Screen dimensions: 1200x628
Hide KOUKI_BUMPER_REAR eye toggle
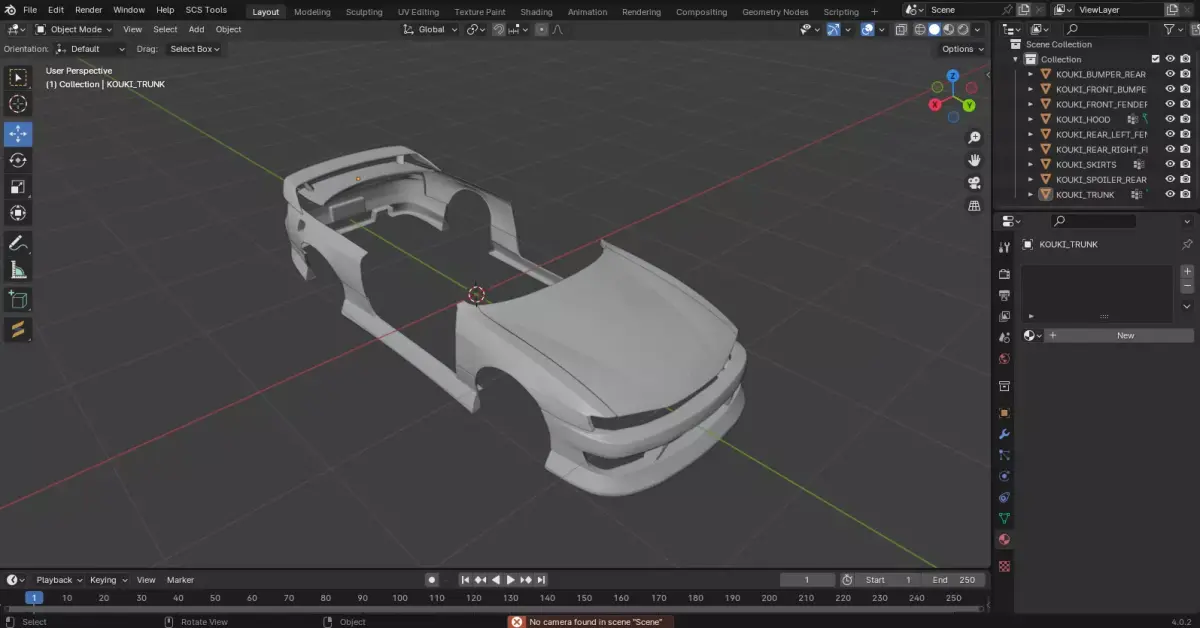(x=1170, y=74)
